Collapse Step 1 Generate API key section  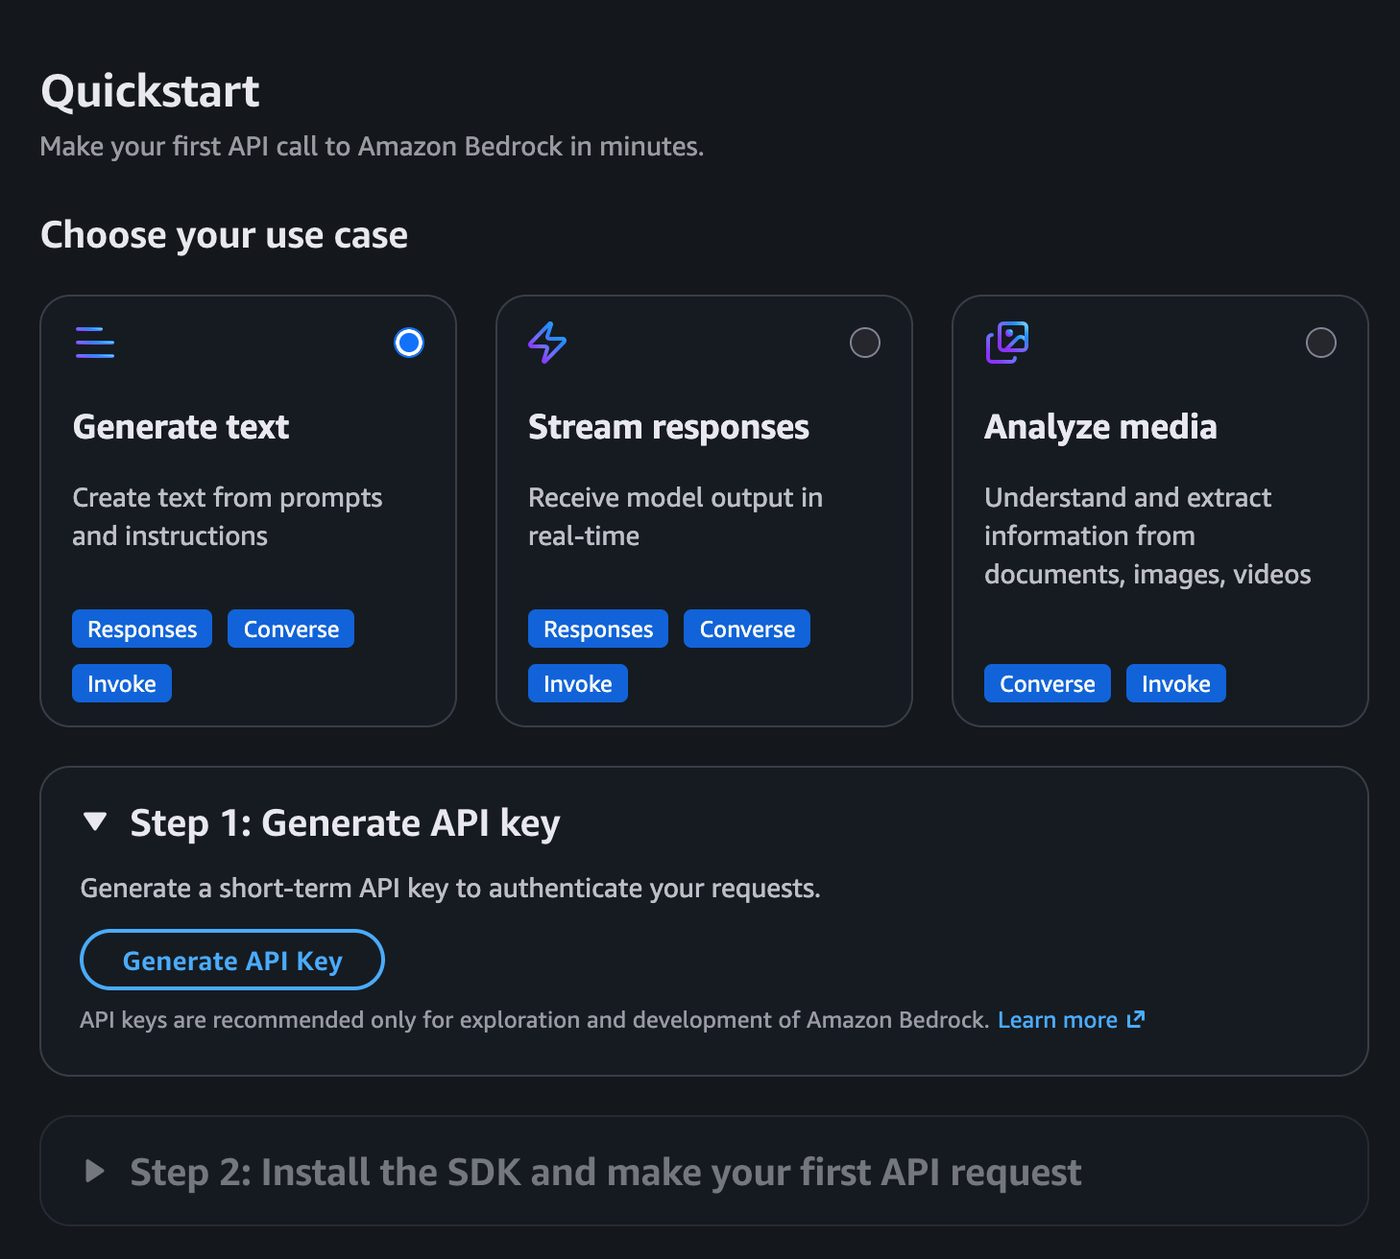point(95,822)
